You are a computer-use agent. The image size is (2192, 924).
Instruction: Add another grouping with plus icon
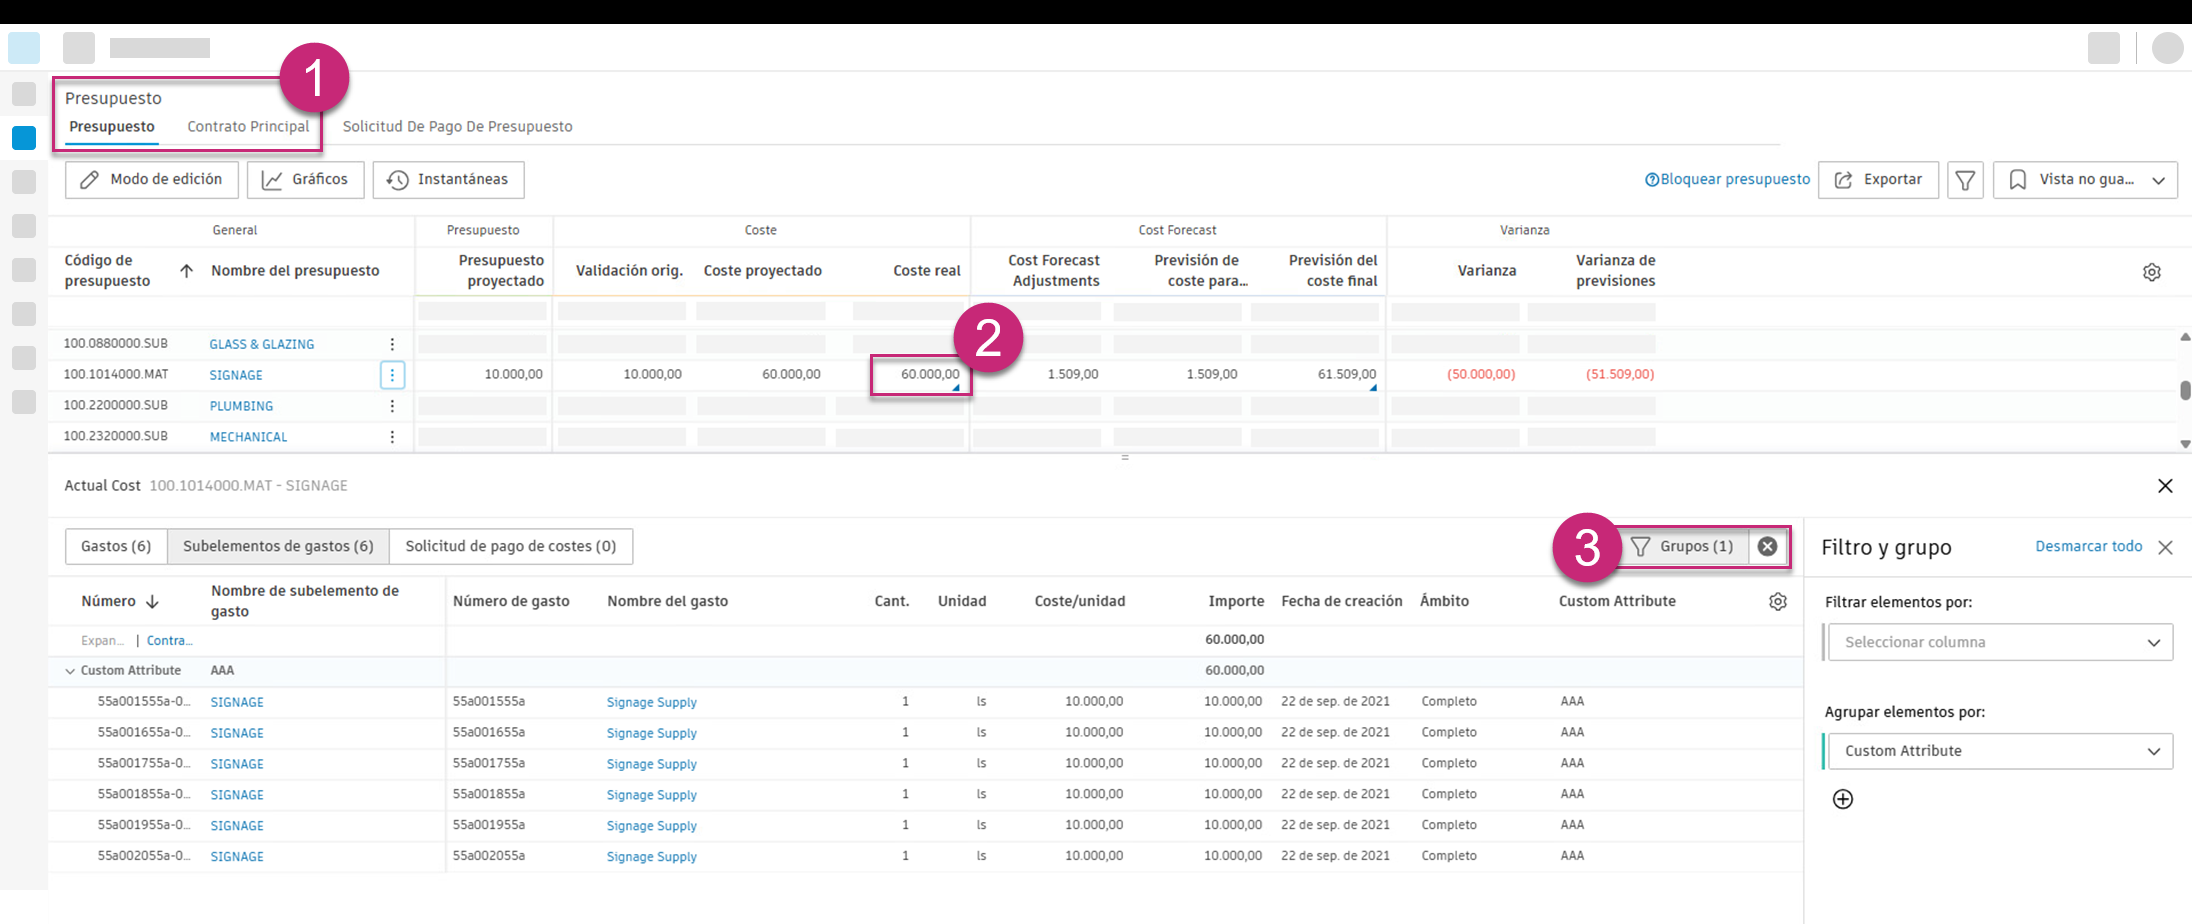(x=1843, y=799)
